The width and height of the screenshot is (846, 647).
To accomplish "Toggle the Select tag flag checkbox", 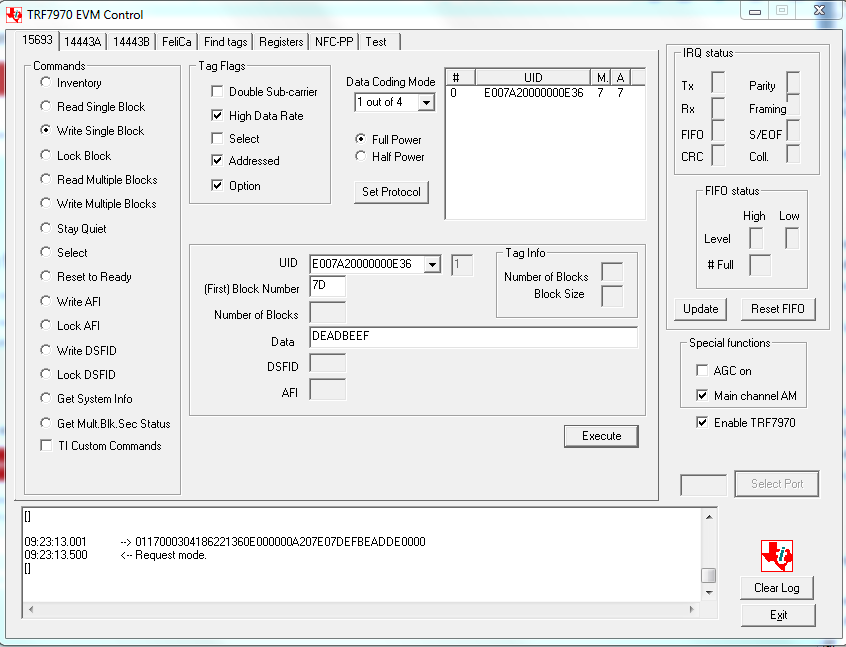I will (217, 138).
